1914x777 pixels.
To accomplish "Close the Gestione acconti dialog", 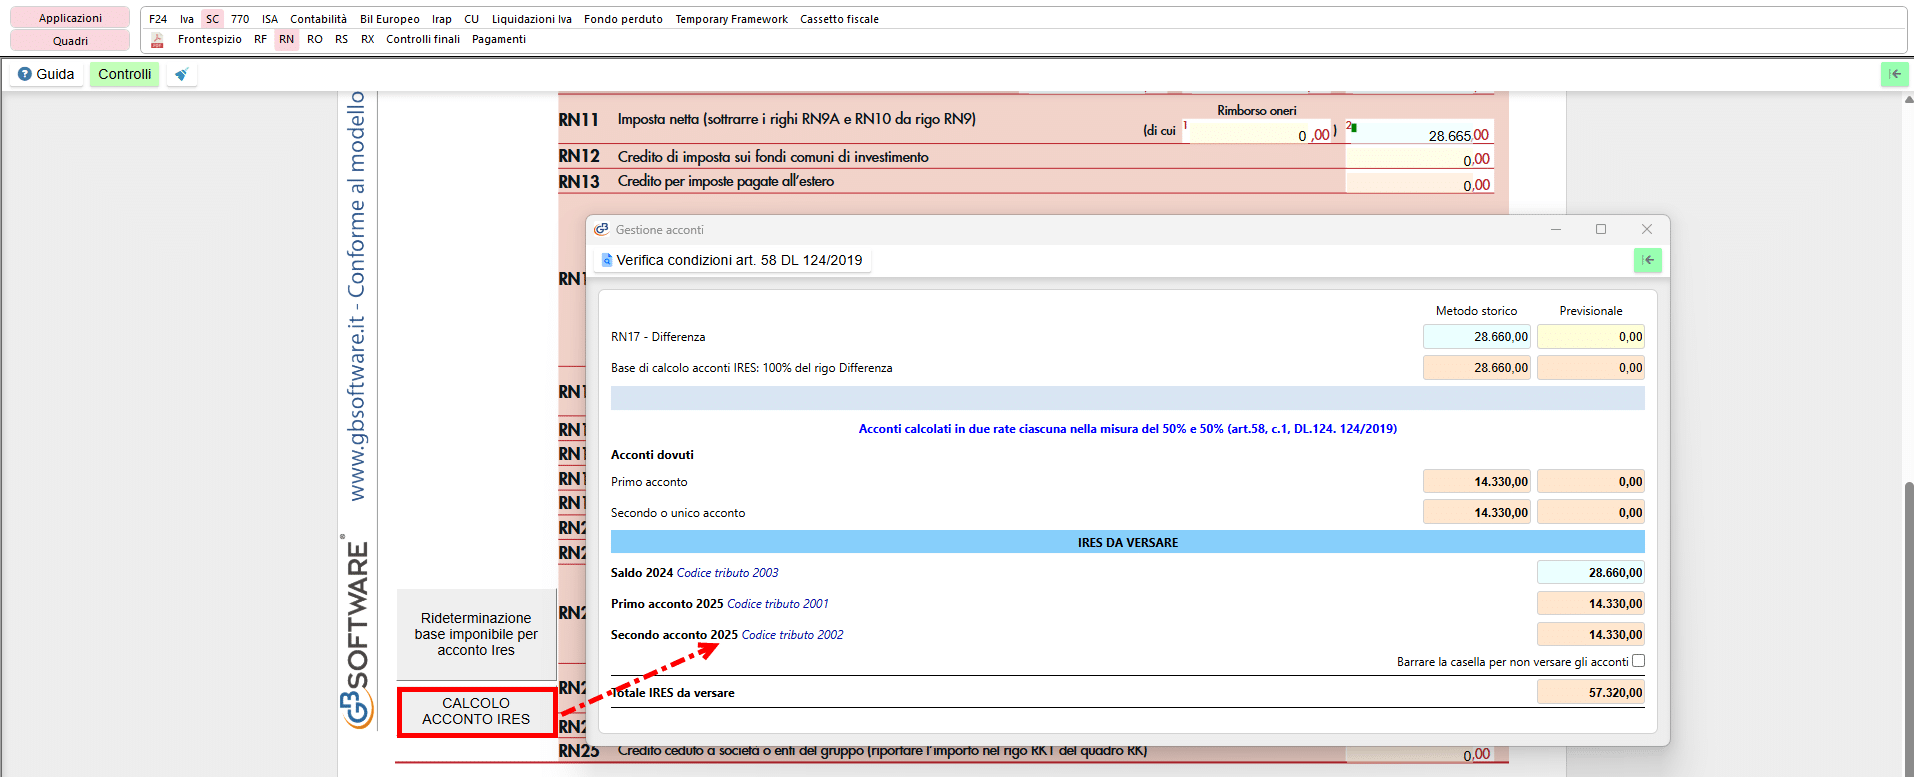I will click(x=1646, y=229).
